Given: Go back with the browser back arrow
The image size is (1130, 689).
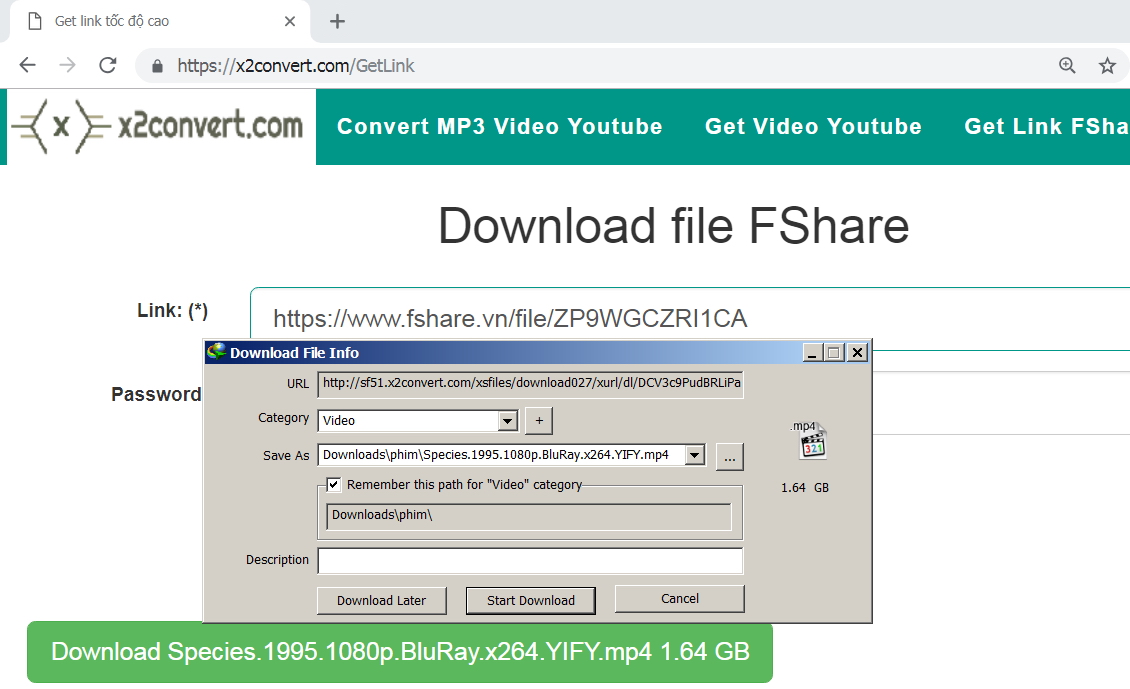Looking at the screenshot, I should (27, 66).
